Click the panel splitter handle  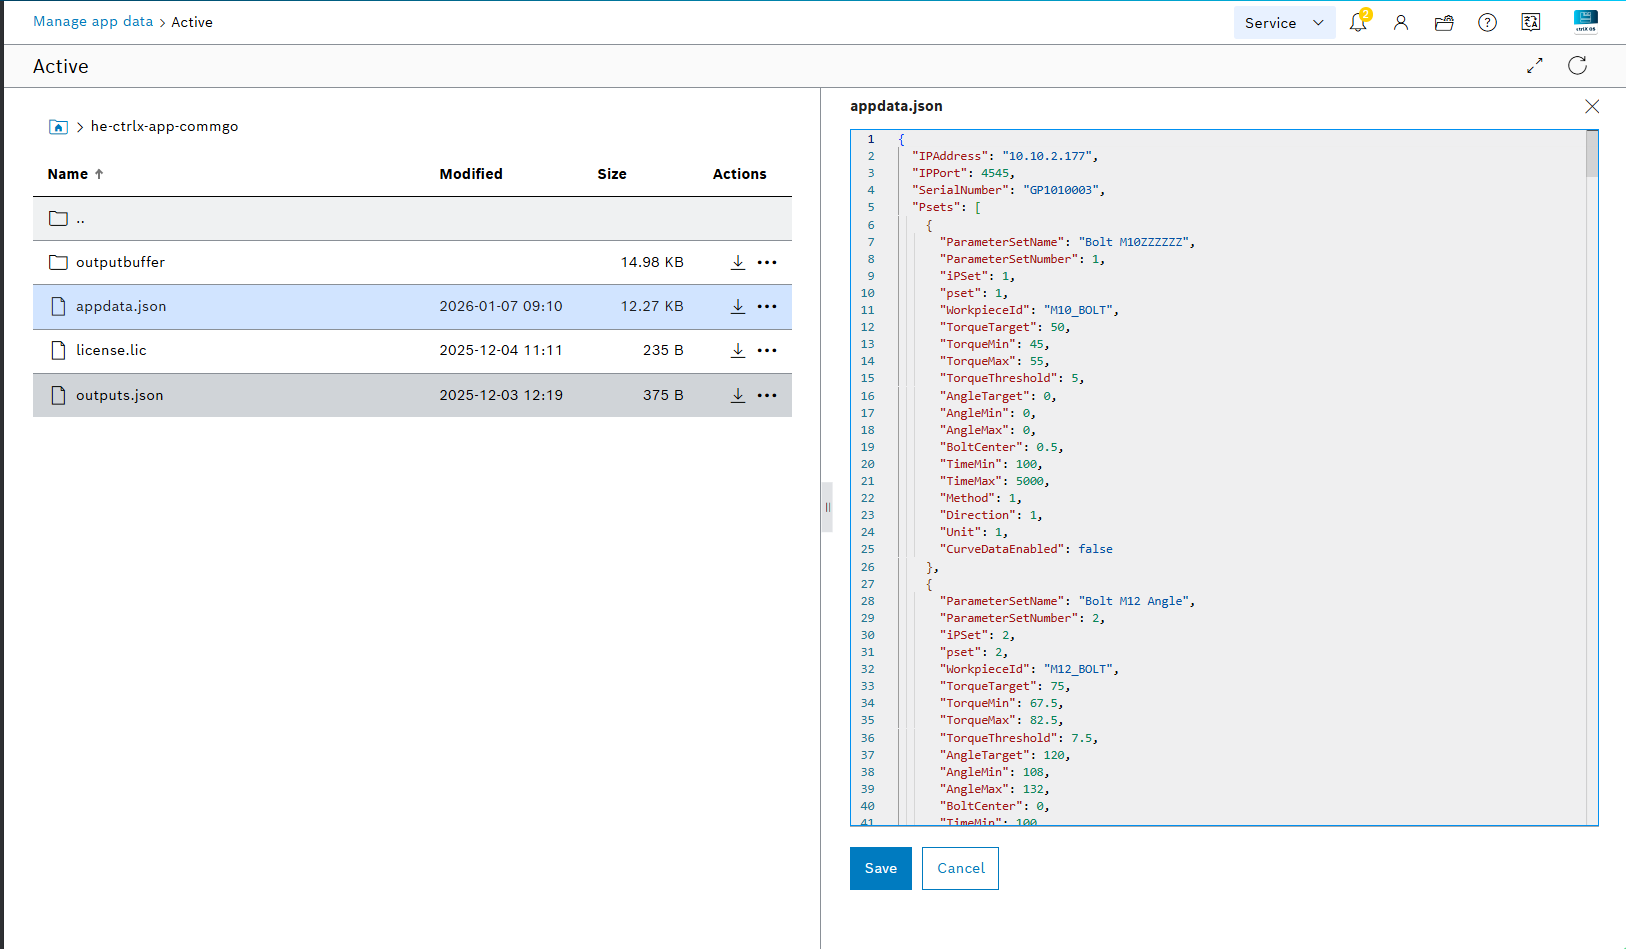(827, 507)
